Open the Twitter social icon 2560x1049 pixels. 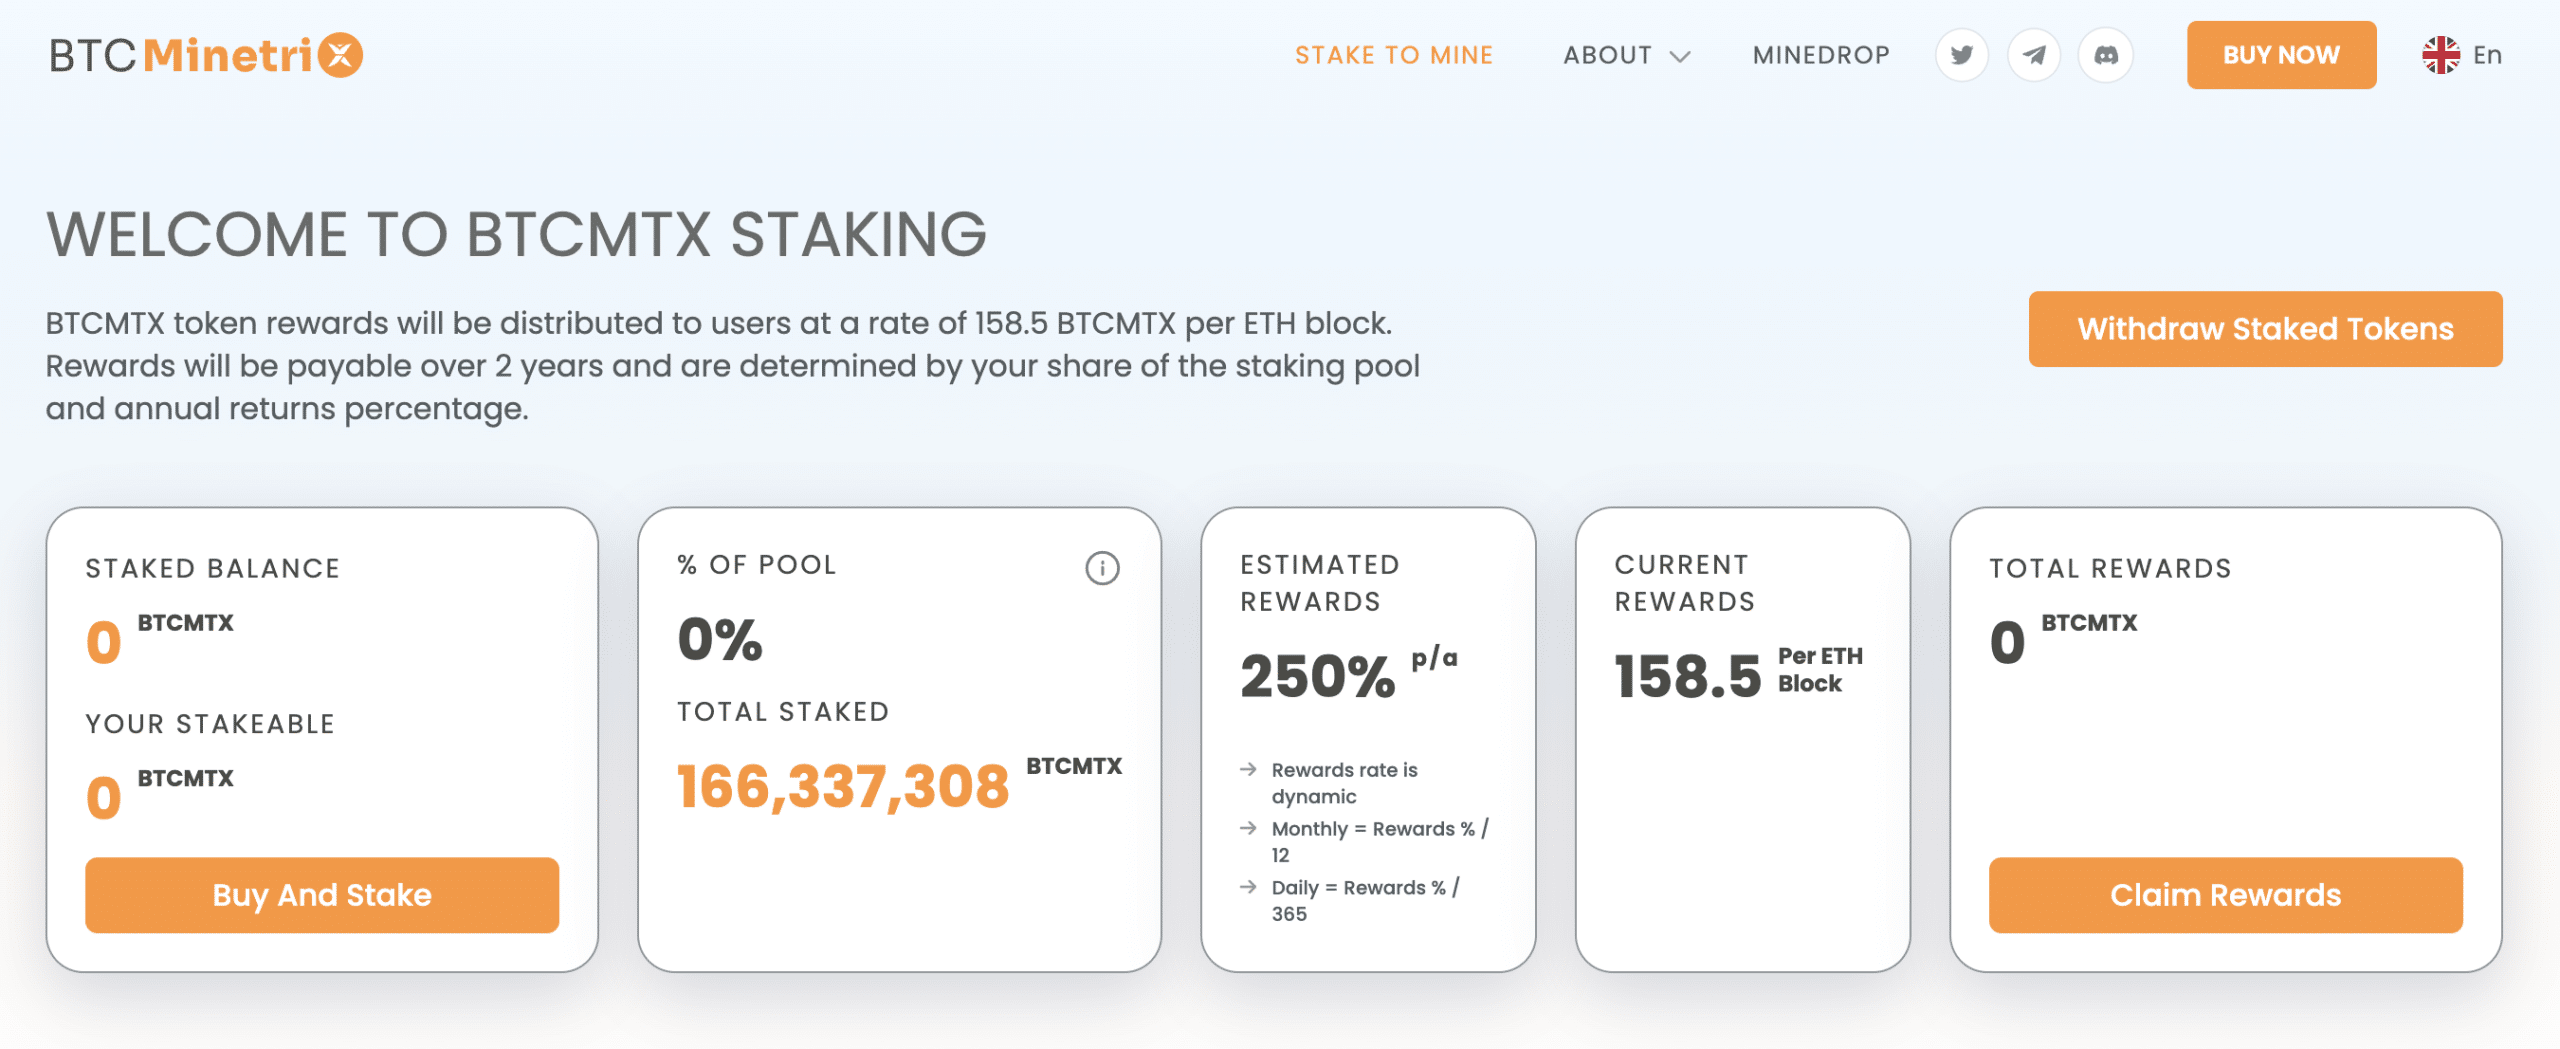click(1961, 55)
